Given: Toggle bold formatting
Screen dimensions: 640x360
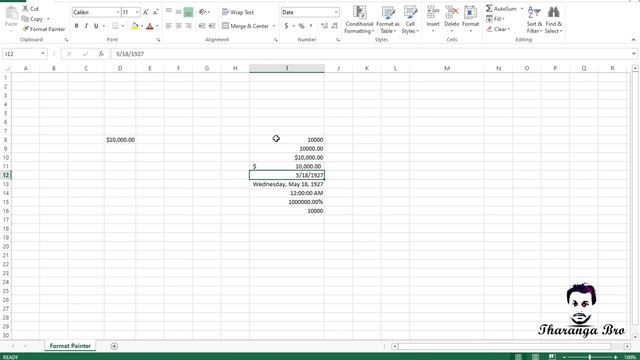Looking at the screenshot, I should click(x=76, y=26).
